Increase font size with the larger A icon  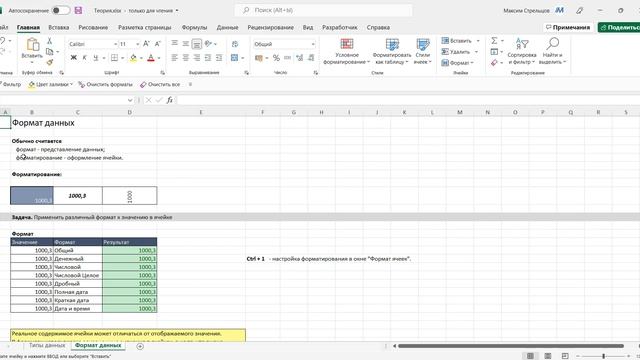[146, 44]
